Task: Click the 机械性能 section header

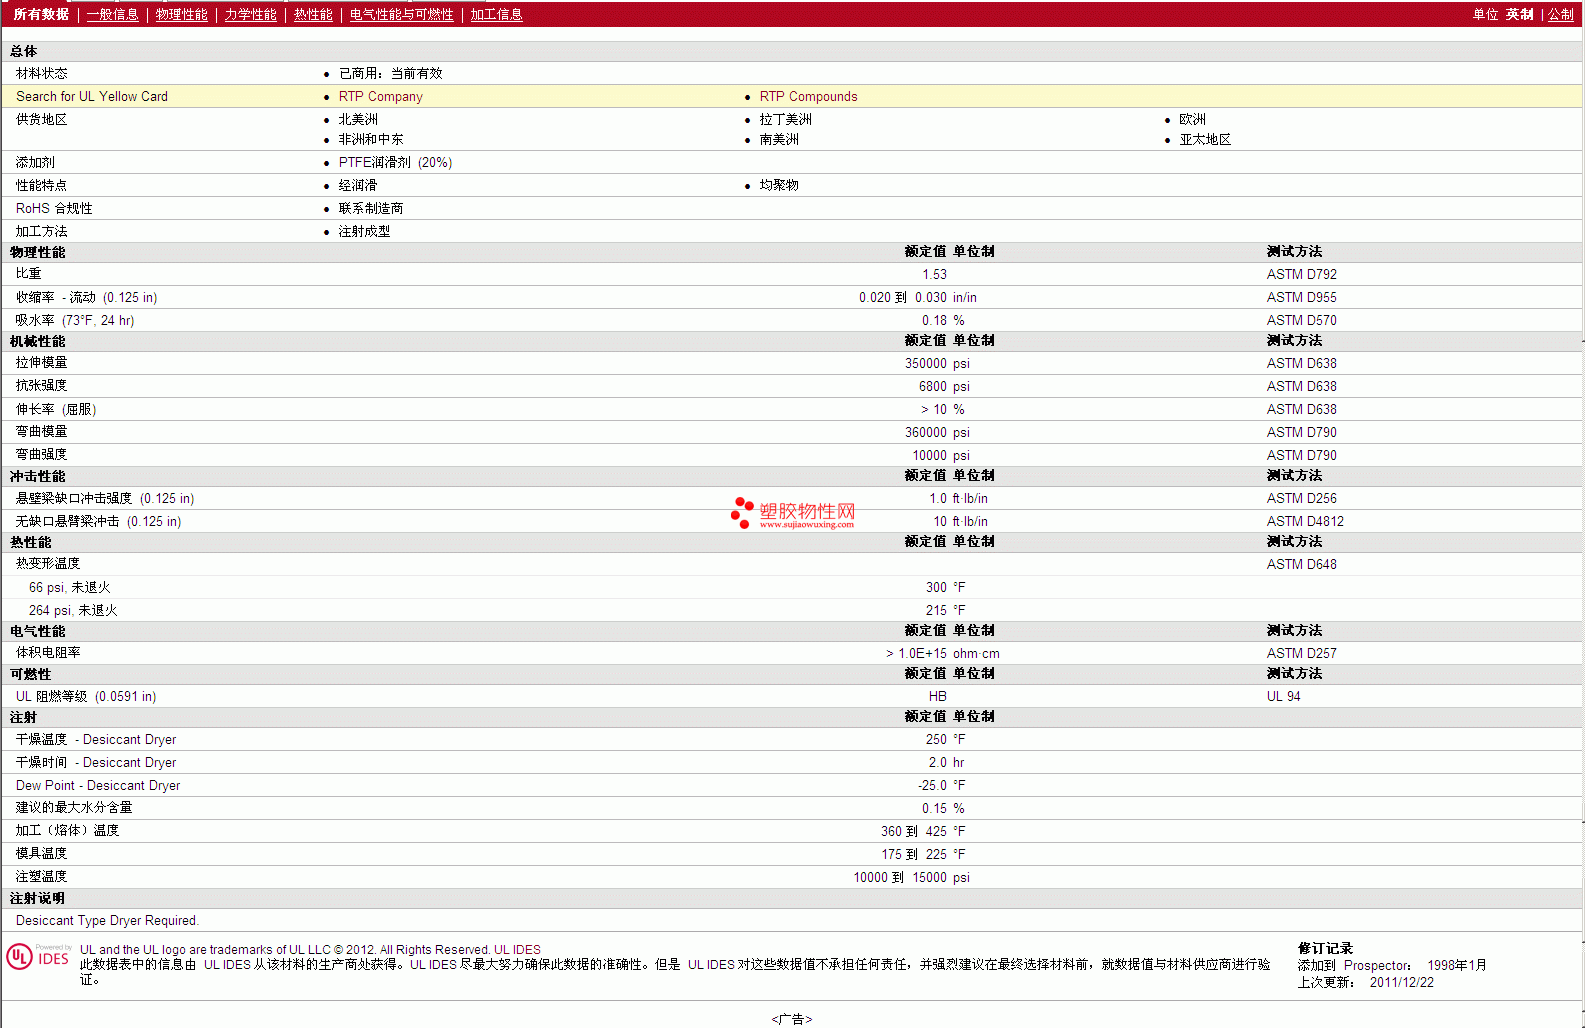Action: coord(37,341)
